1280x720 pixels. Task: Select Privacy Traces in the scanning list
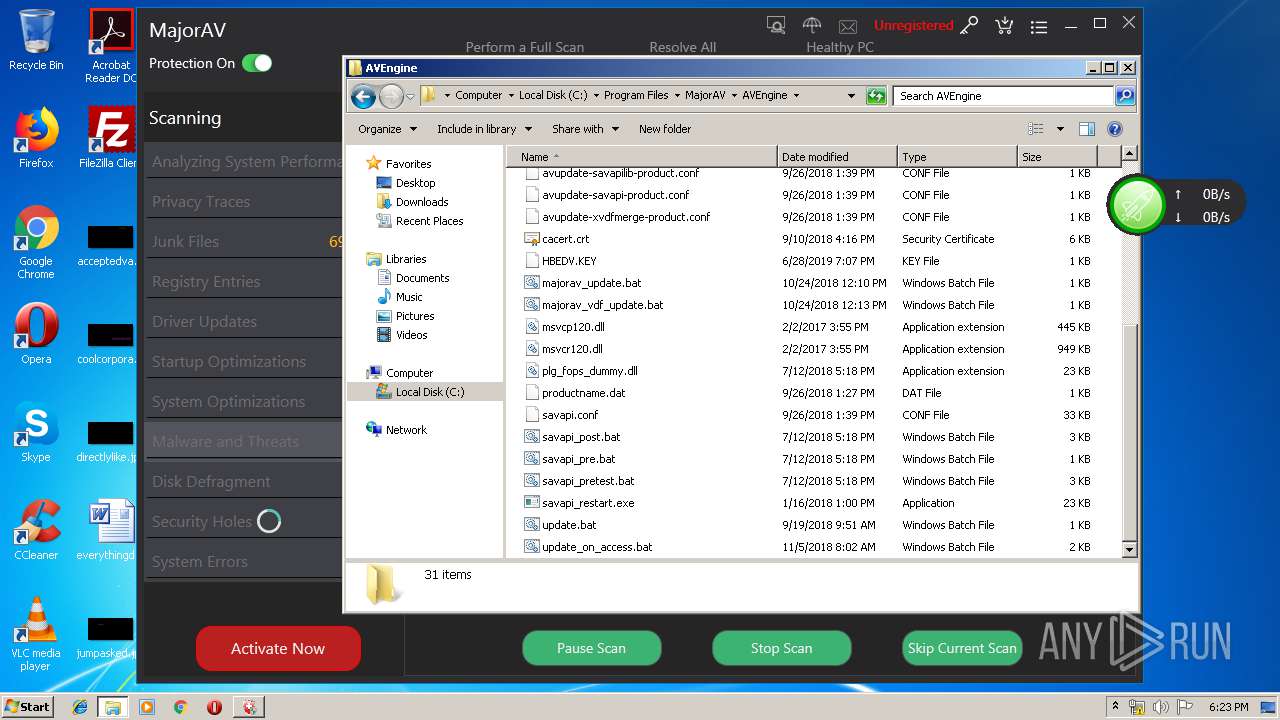244,201
